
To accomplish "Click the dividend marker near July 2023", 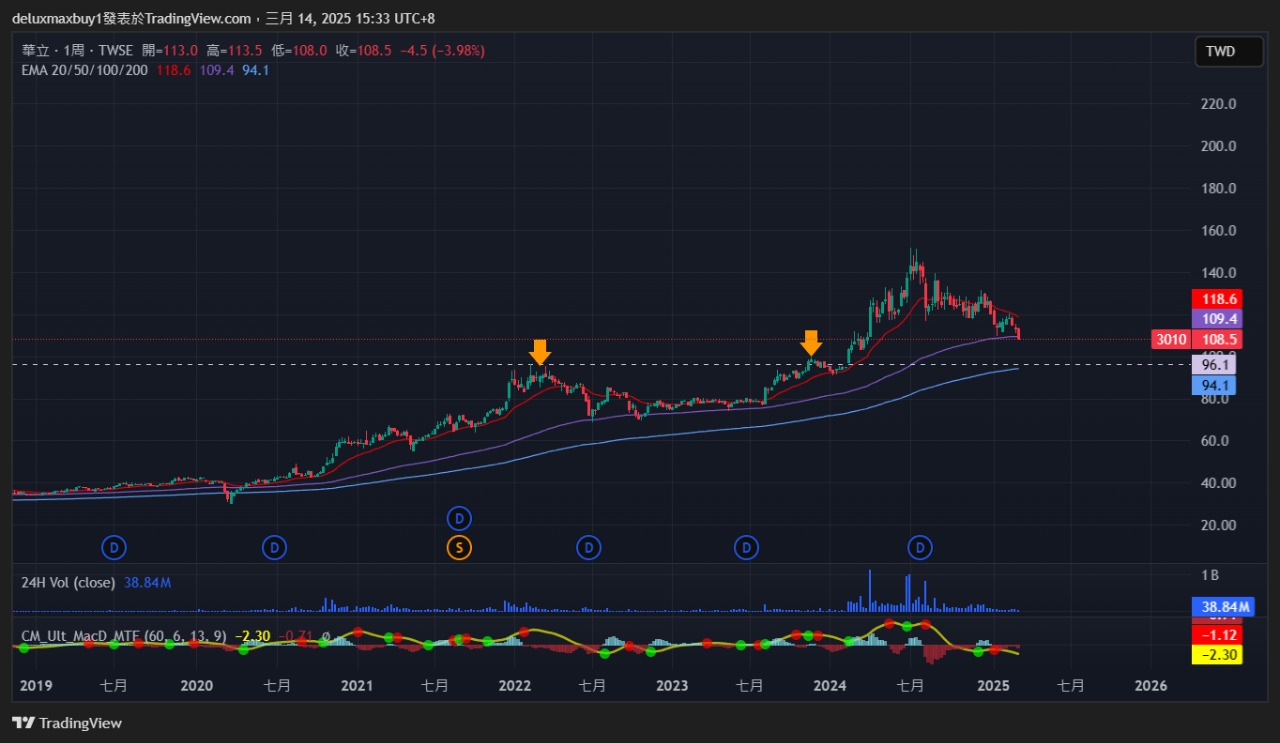I will (x=746, y=547).
